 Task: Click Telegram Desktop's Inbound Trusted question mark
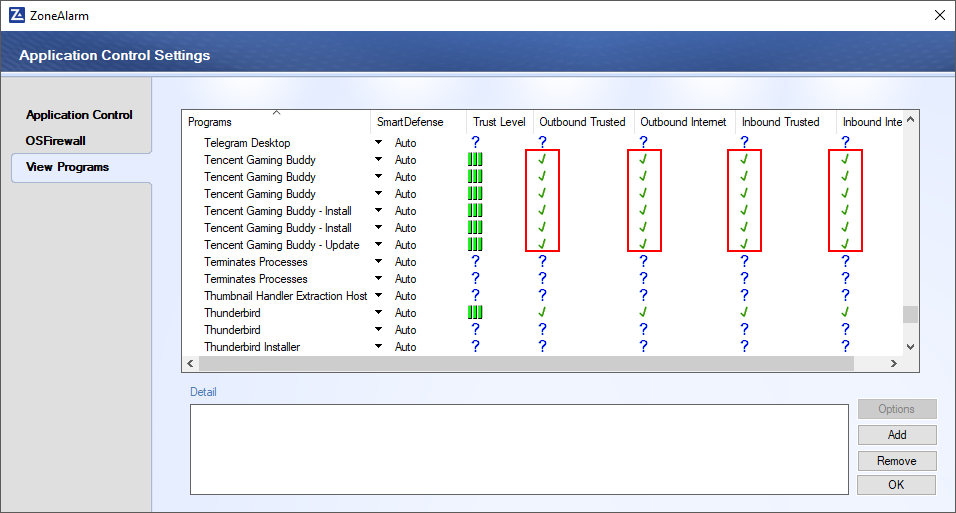(x=744, y=142)
